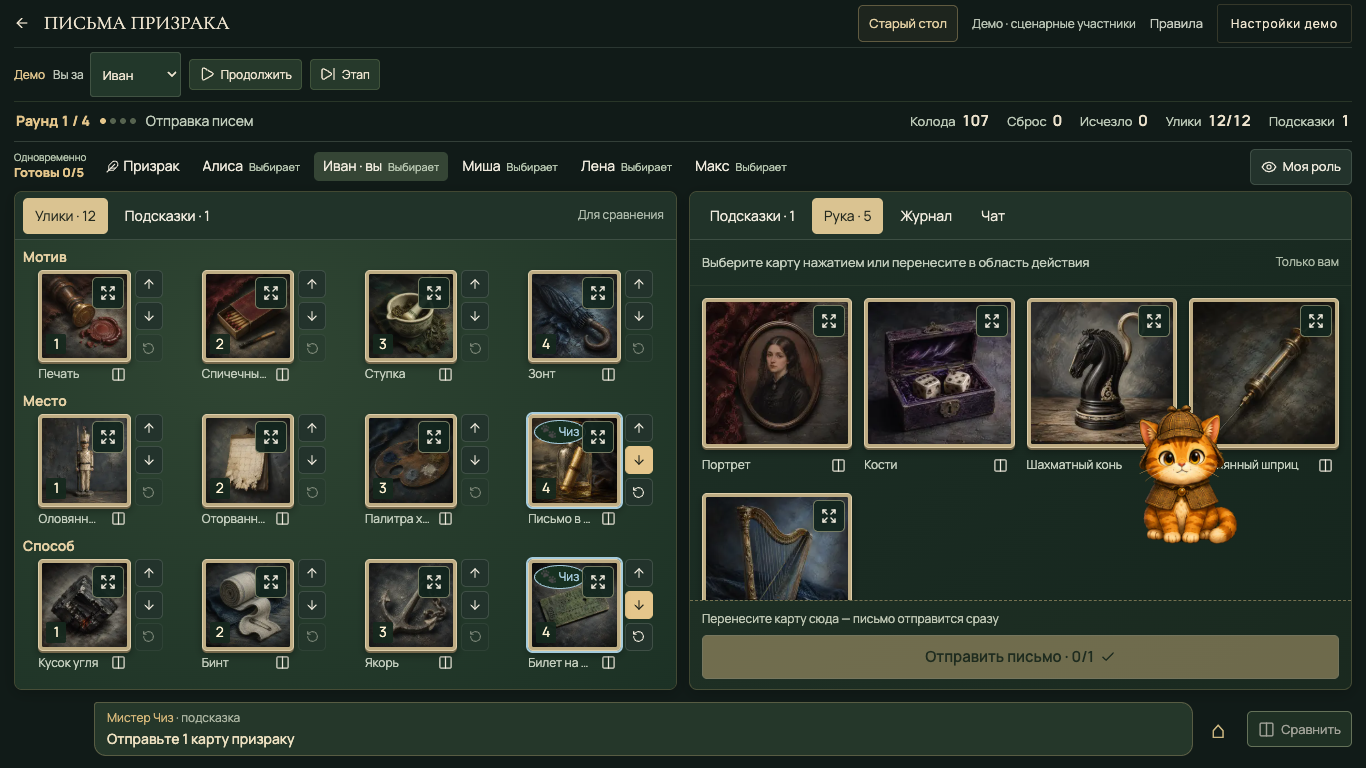Select the Призрак participant
This screenshot has width=1366, height=768.
click(x=143, y=166)
